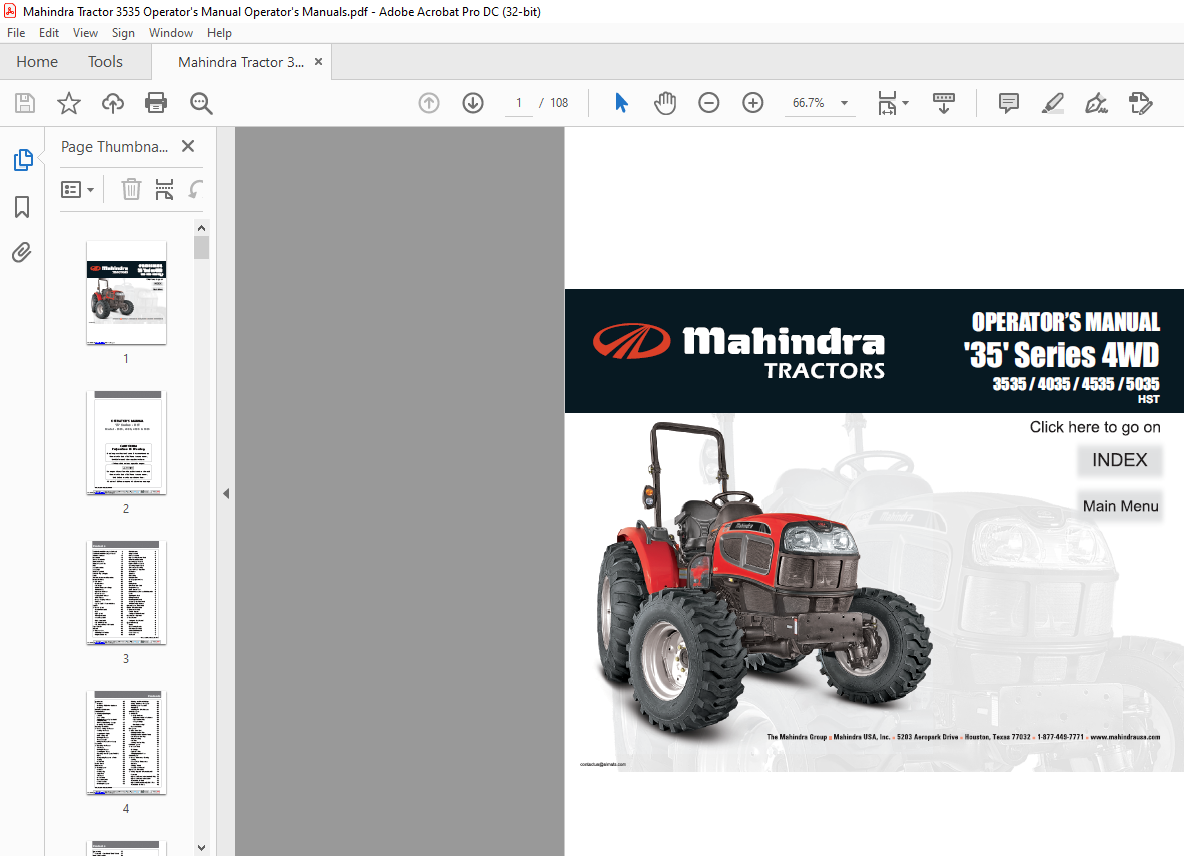Open the View menu
1184x856 pixels.
(x=85, y=32)
